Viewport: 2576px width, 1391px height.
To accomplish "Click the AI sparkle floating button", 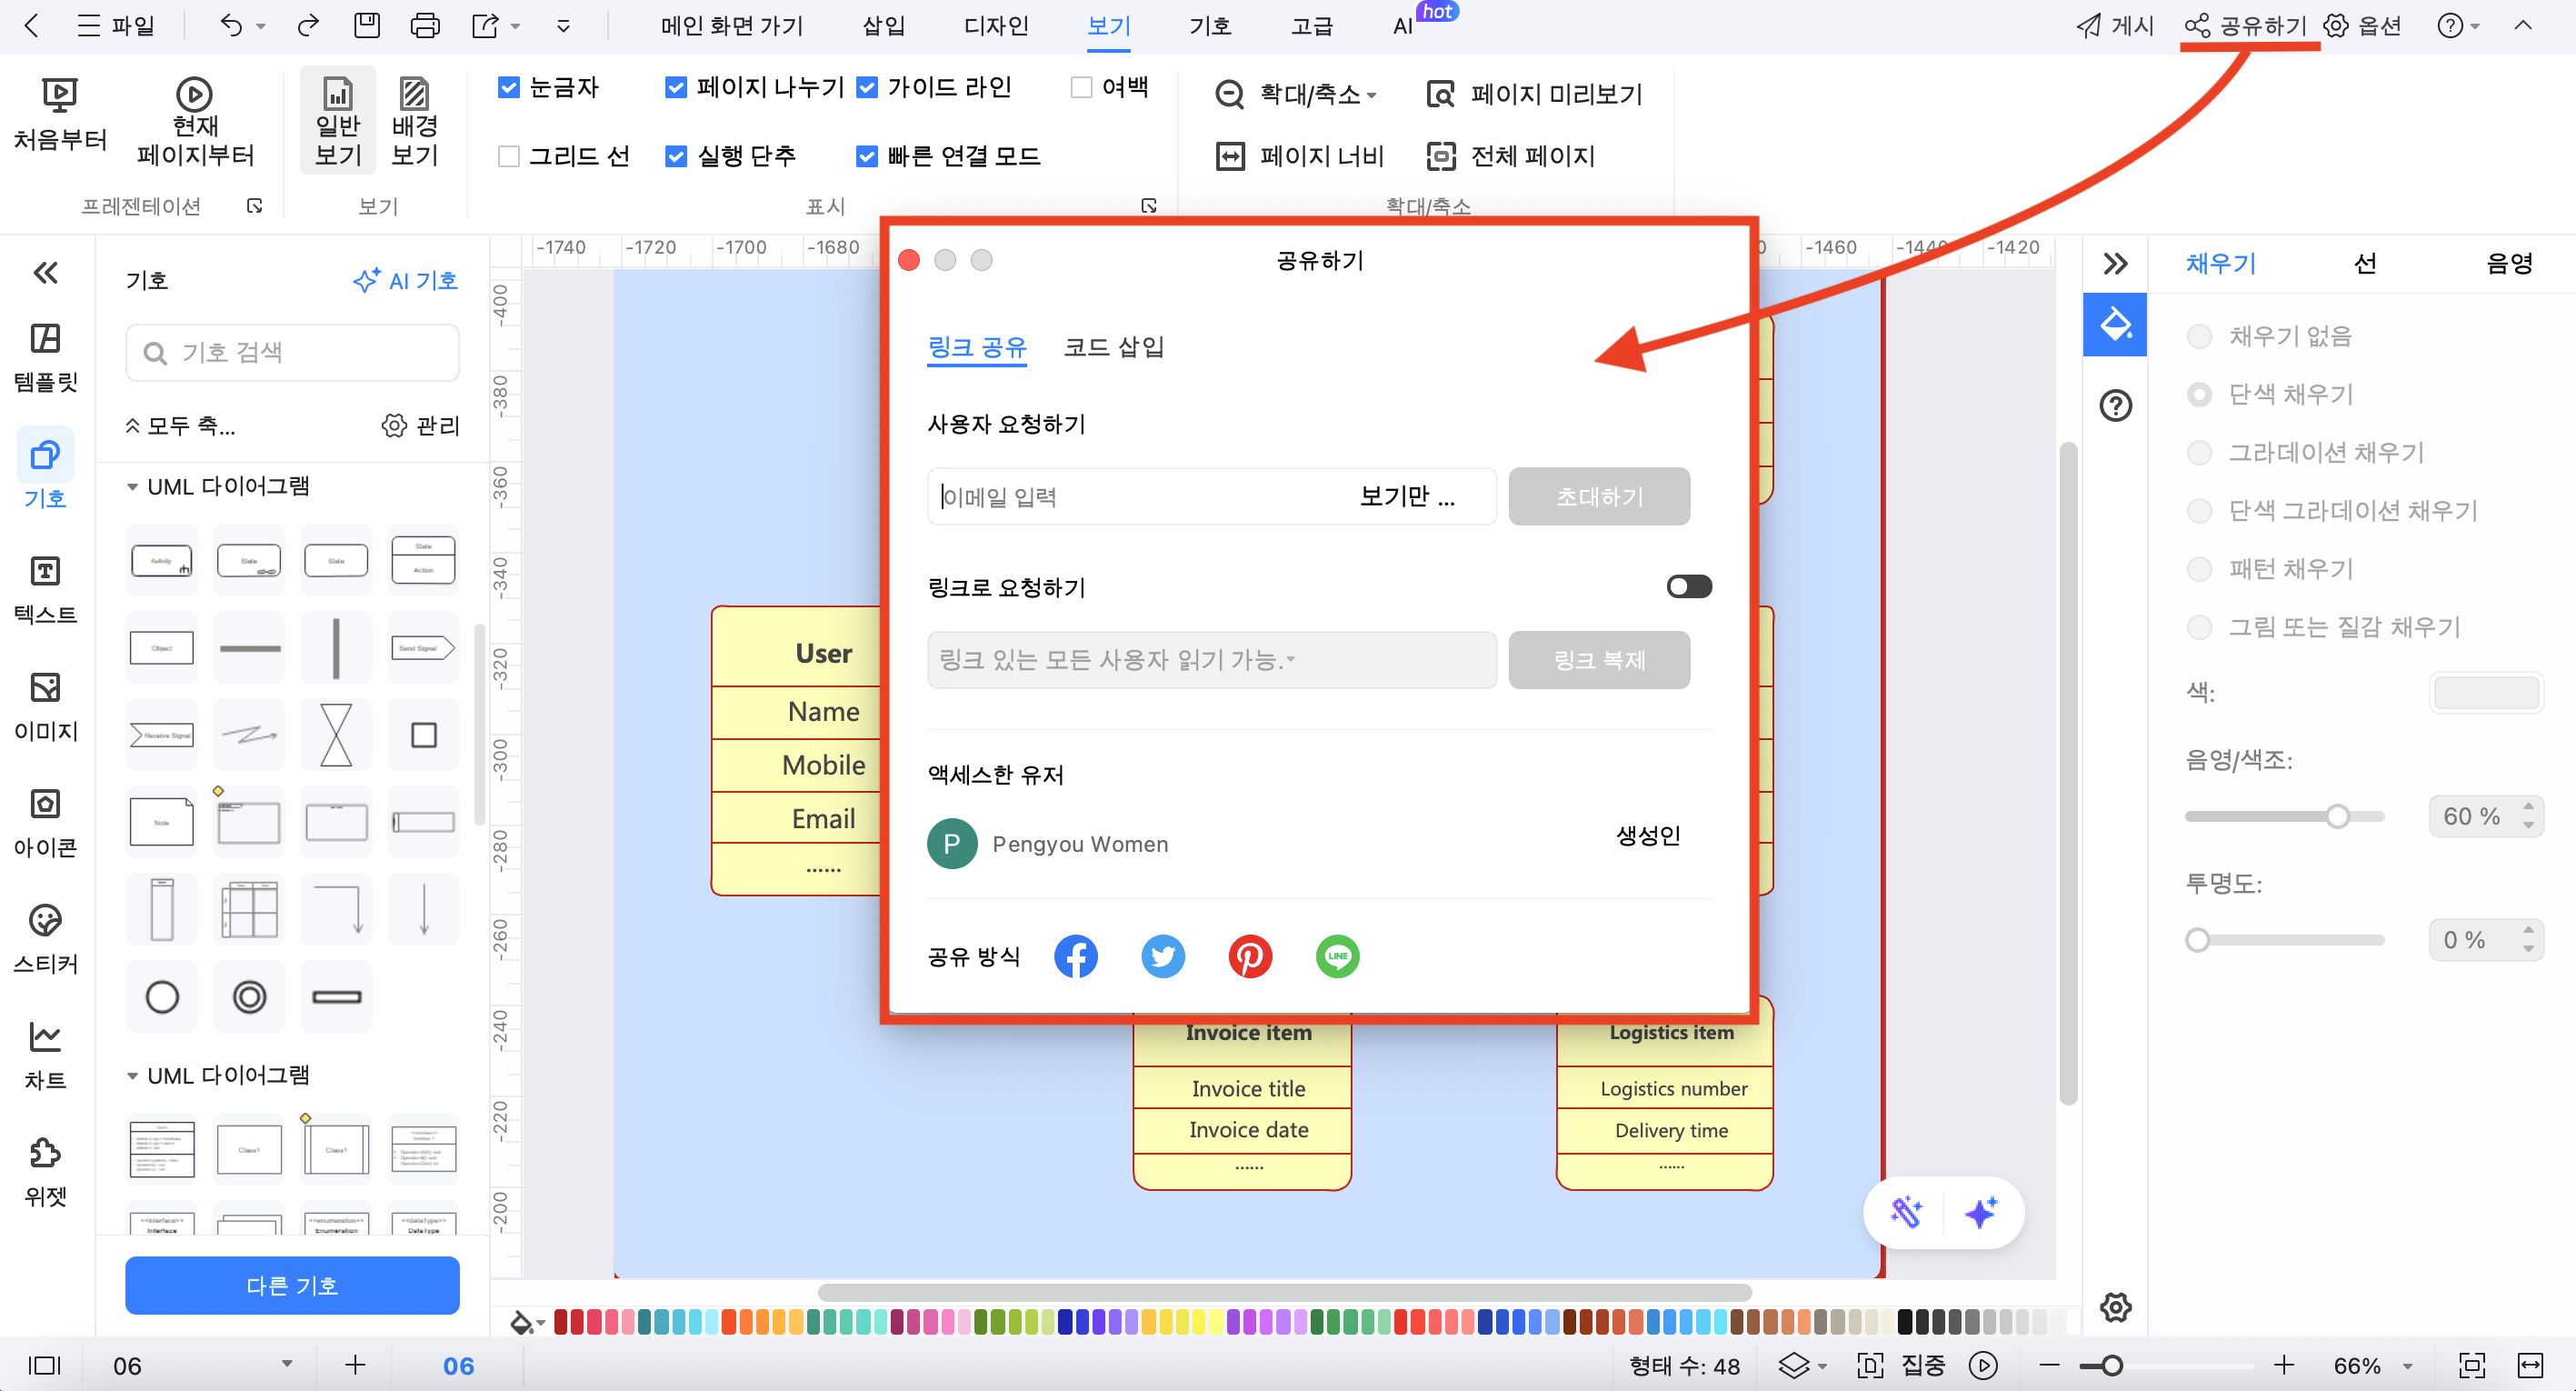I will 1981,1212.
